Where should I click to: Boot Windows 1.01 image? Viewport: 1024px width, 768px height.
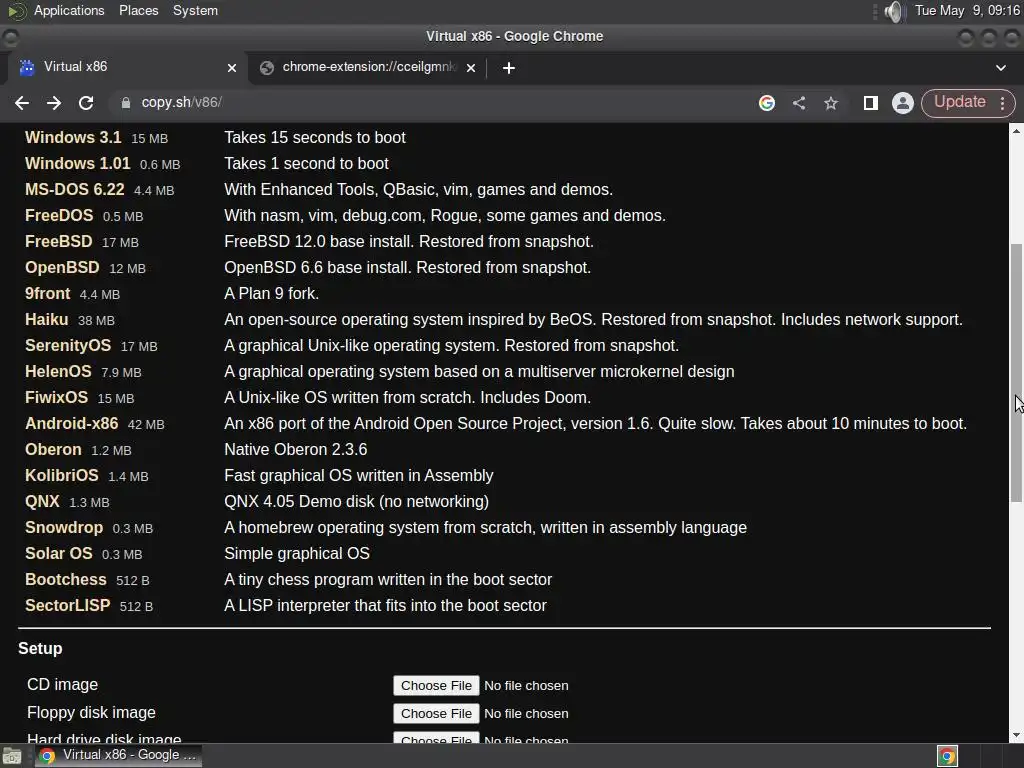tap(77, 163)
